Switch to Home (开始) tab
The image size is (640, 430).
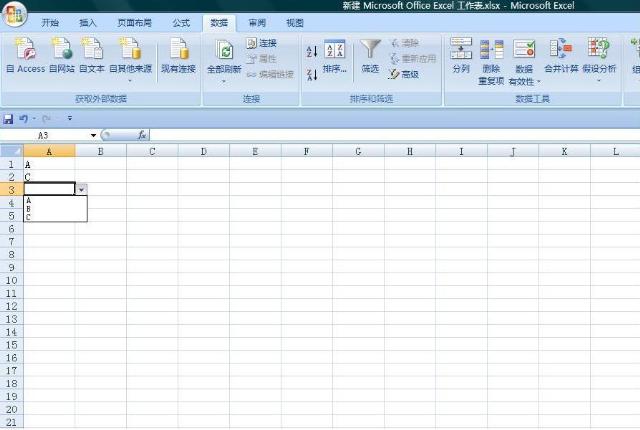click(50, 23)
